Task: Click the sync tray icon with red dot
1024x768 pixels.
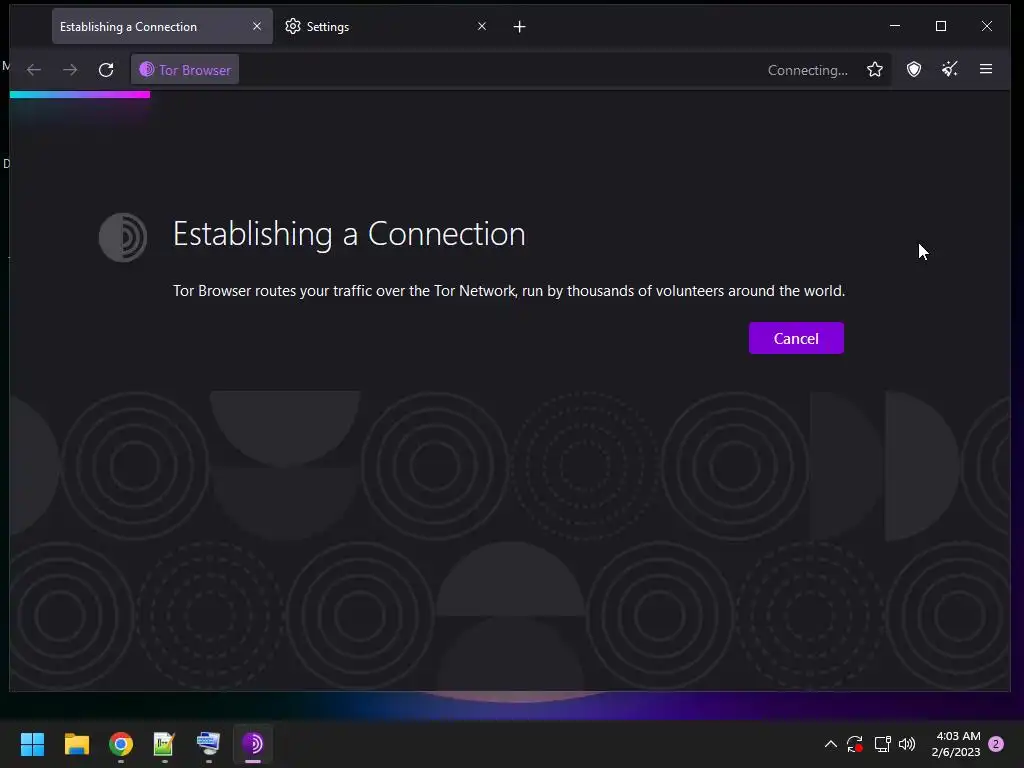Action: (855, 744)
